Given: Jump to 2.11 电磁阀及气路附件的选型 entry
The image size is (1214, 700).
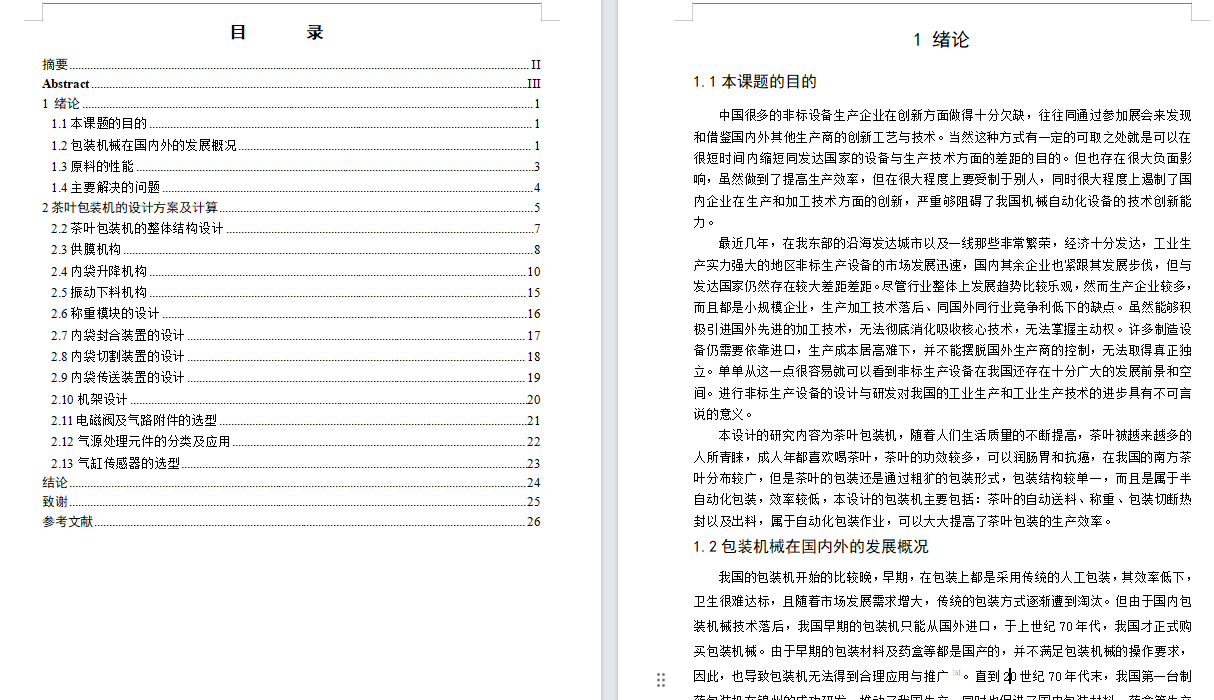Looking at the screenshot, I should [x=296, y=420].
